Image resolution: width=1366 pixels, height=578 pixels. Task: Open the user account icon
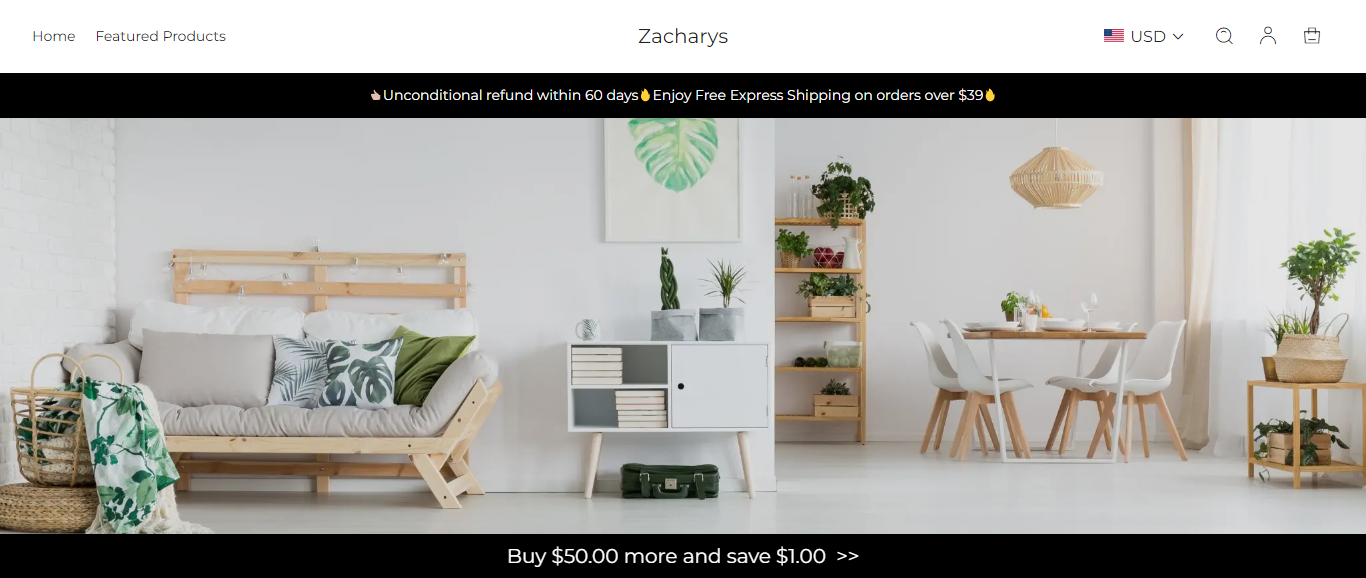pos(1268,36)
